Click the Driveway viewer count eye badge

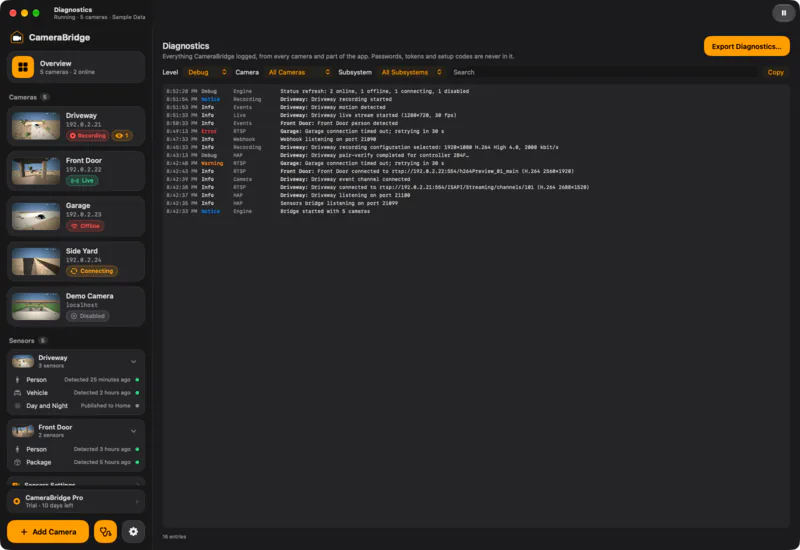pos(122,136)
